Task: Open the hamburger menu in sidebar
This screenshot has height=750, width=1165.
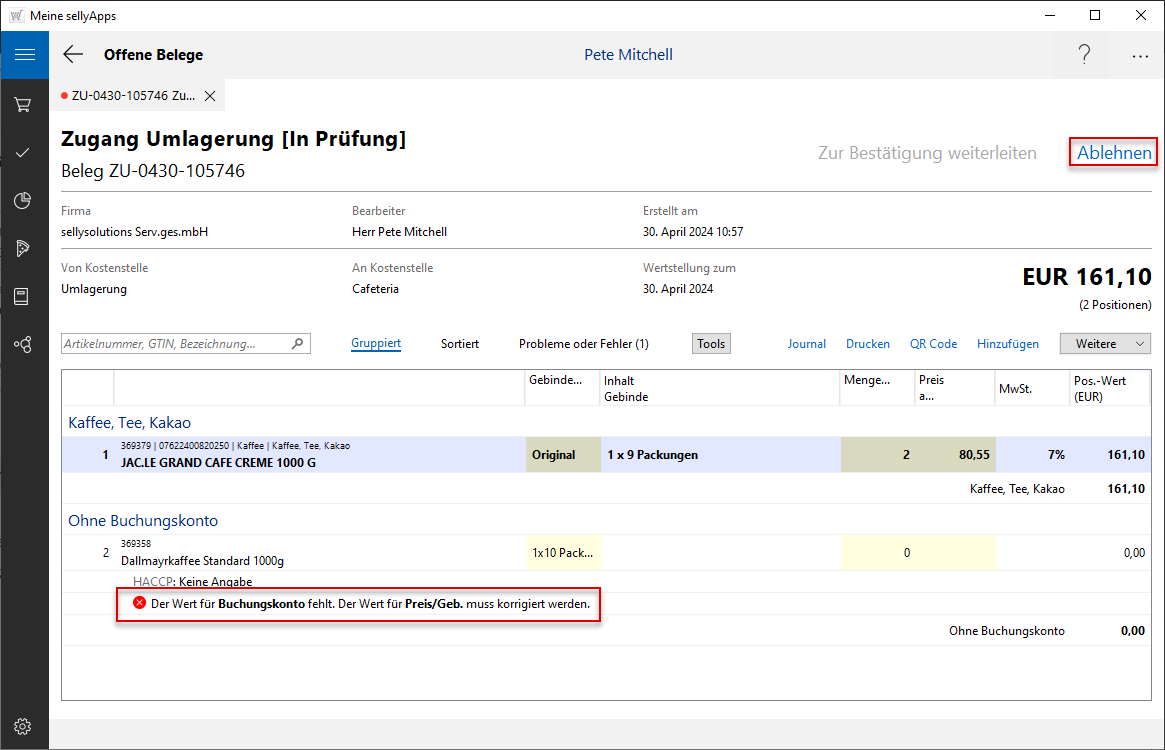Action: (x=24, y=55)
